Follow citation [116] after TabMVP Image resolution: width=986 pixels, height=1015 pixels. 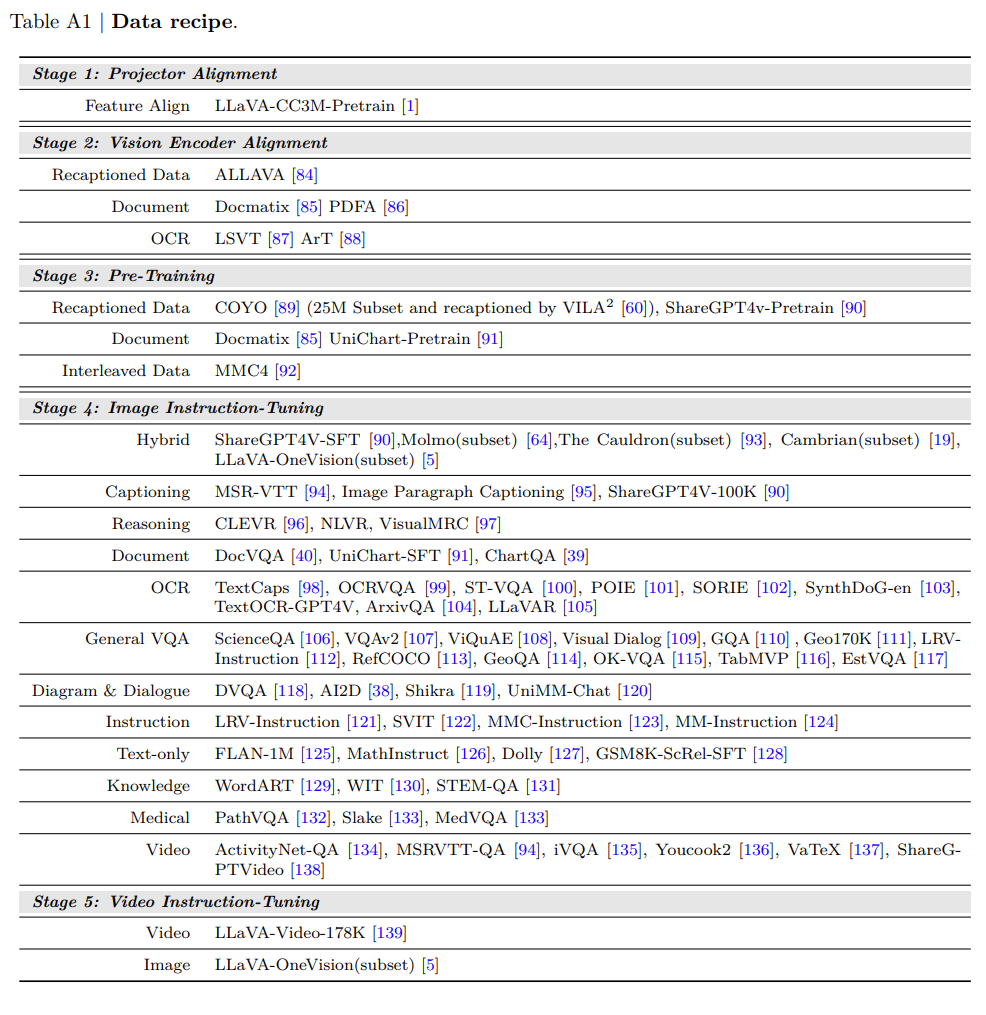pyautogui.click(x=813, y=660)
